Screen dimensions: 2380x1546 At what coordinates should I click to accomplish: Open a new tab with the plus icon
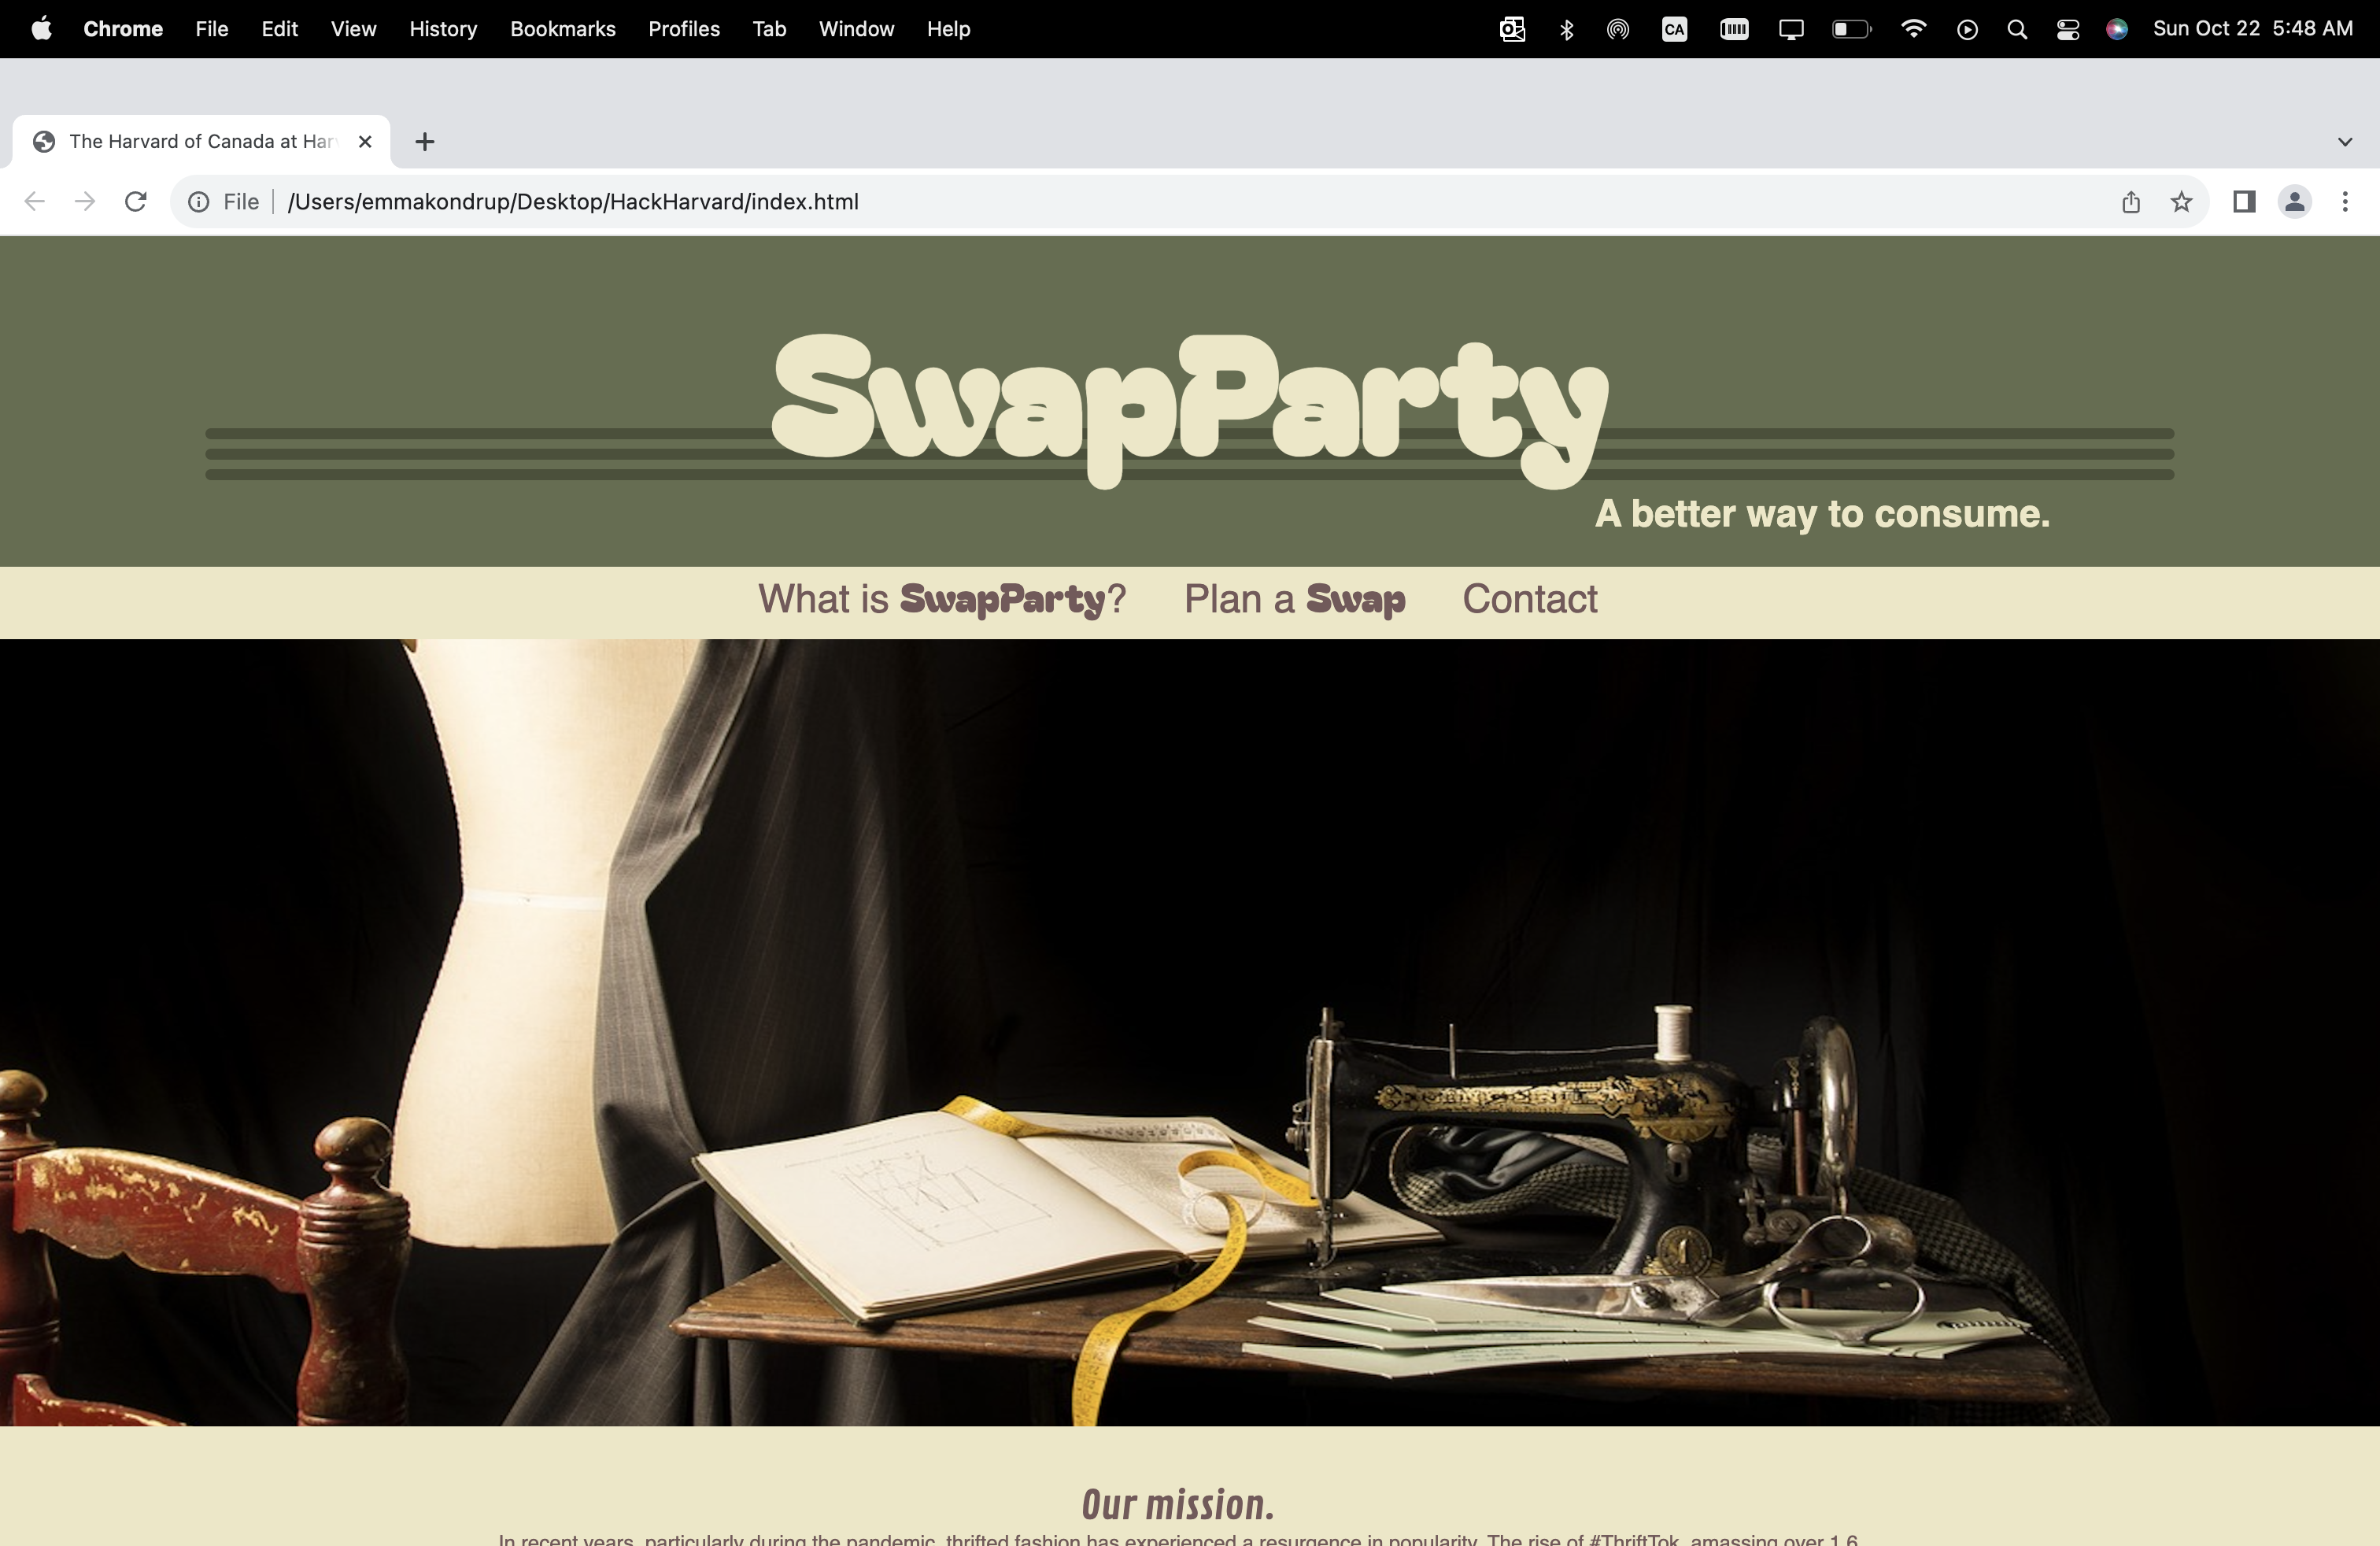[425, 142]
